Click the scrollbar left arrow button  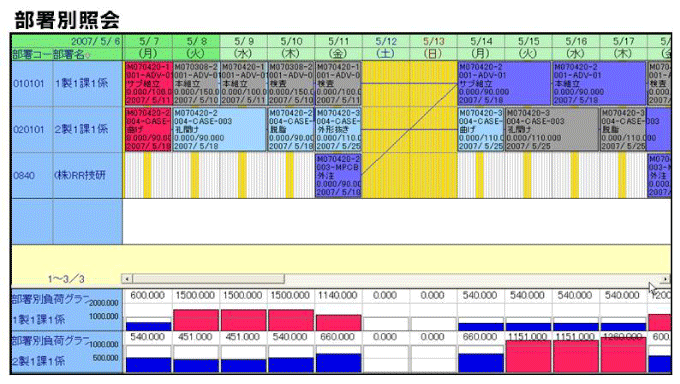(x=127, y=279)
